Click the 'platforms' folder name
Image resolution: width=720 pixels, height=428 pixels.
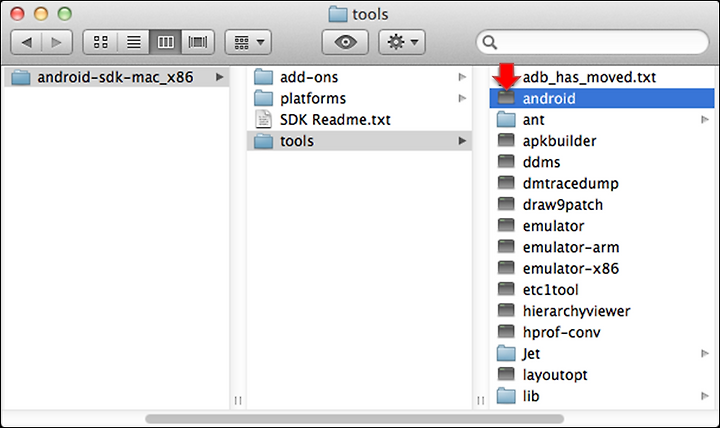coord(313,99)
